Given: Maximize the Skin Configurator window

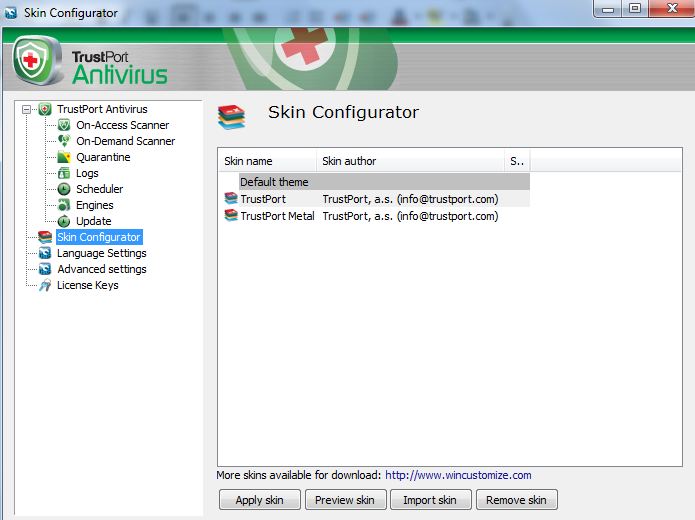Looking at the screenshot, I should click(x=635, y=8).
